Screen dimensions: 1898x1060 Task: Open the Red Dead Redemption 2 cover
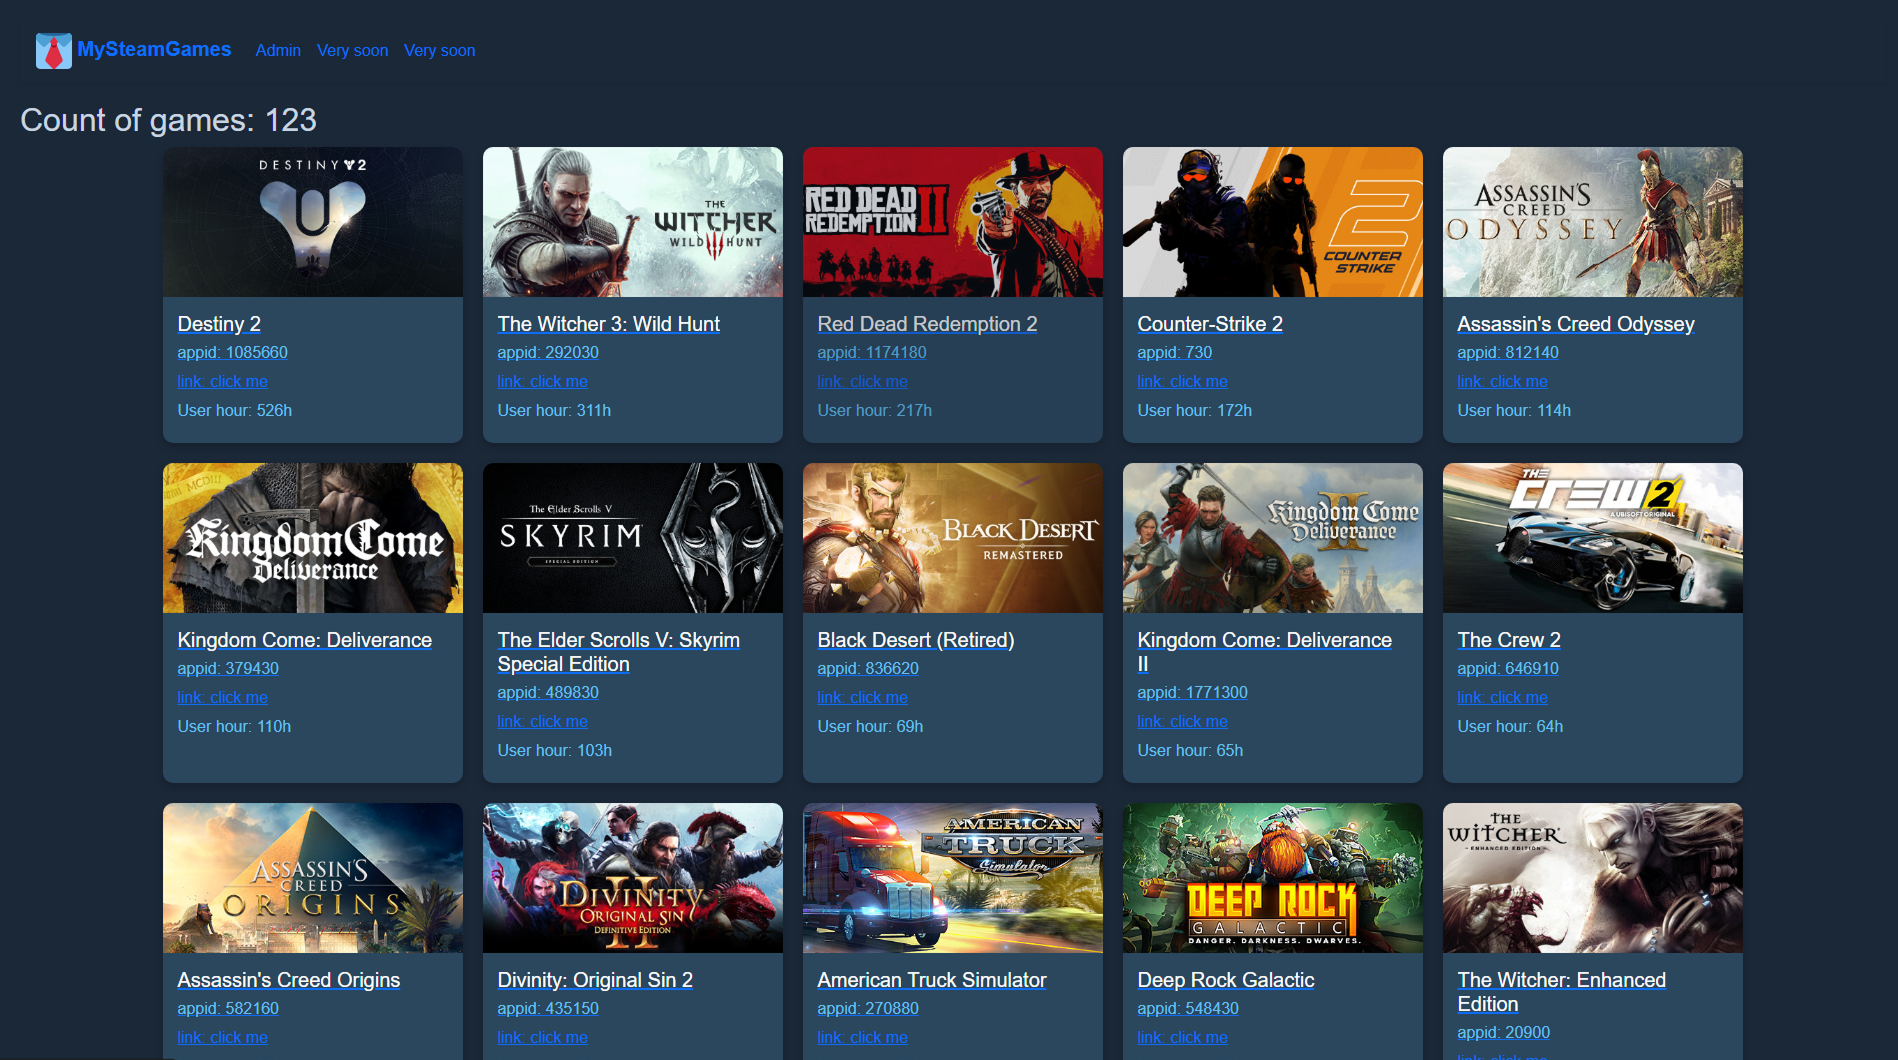click(953, 222)
